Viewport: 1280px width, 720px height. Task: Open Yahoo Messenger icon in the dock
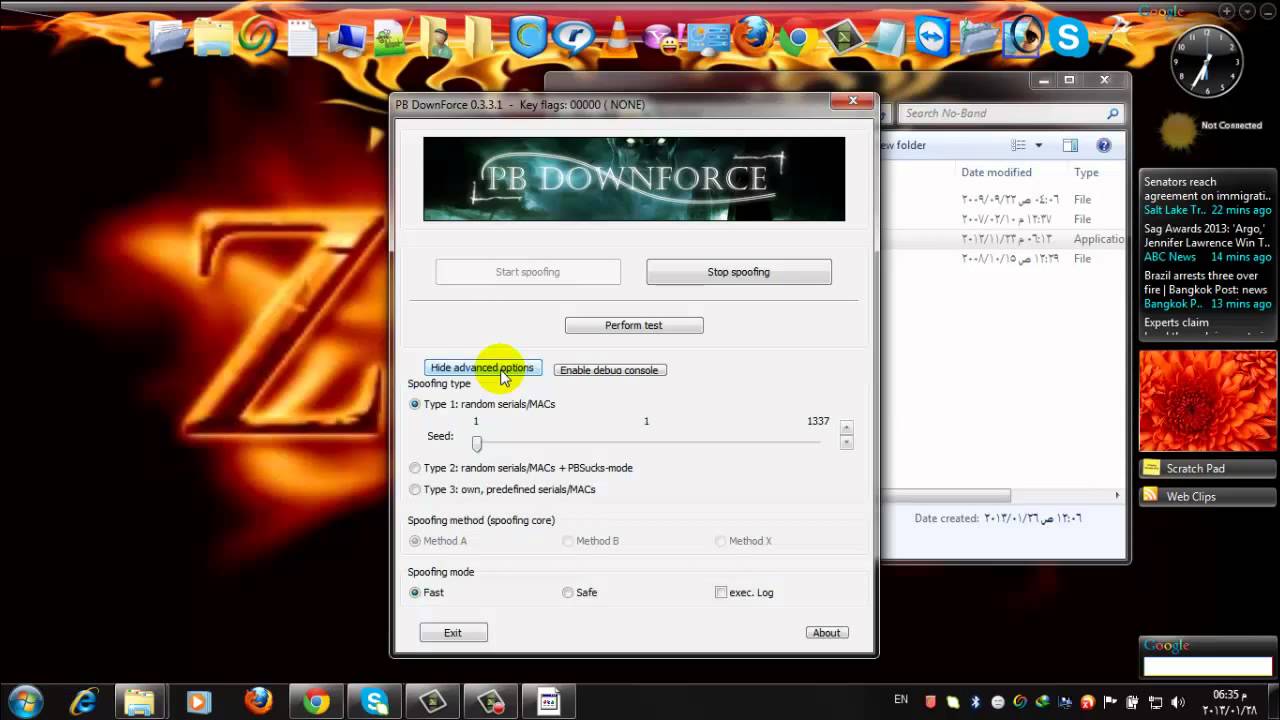(x=662, y=40)
